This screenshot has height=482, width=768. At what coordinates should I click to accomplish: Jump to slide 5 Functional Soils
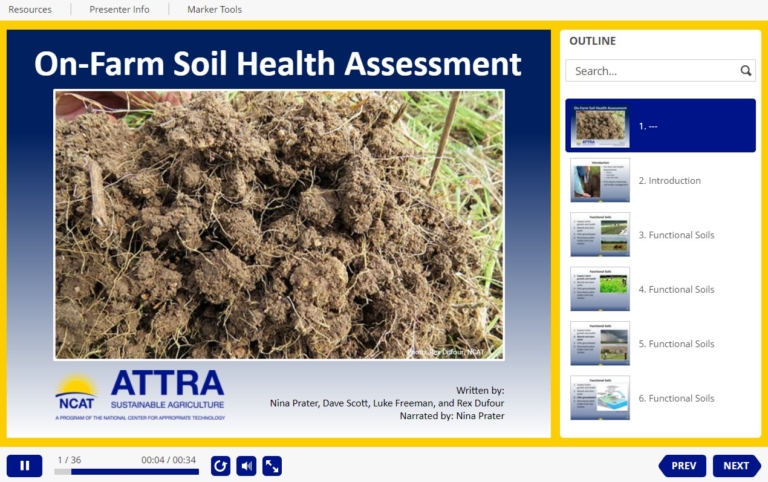(x=600, y=343)
